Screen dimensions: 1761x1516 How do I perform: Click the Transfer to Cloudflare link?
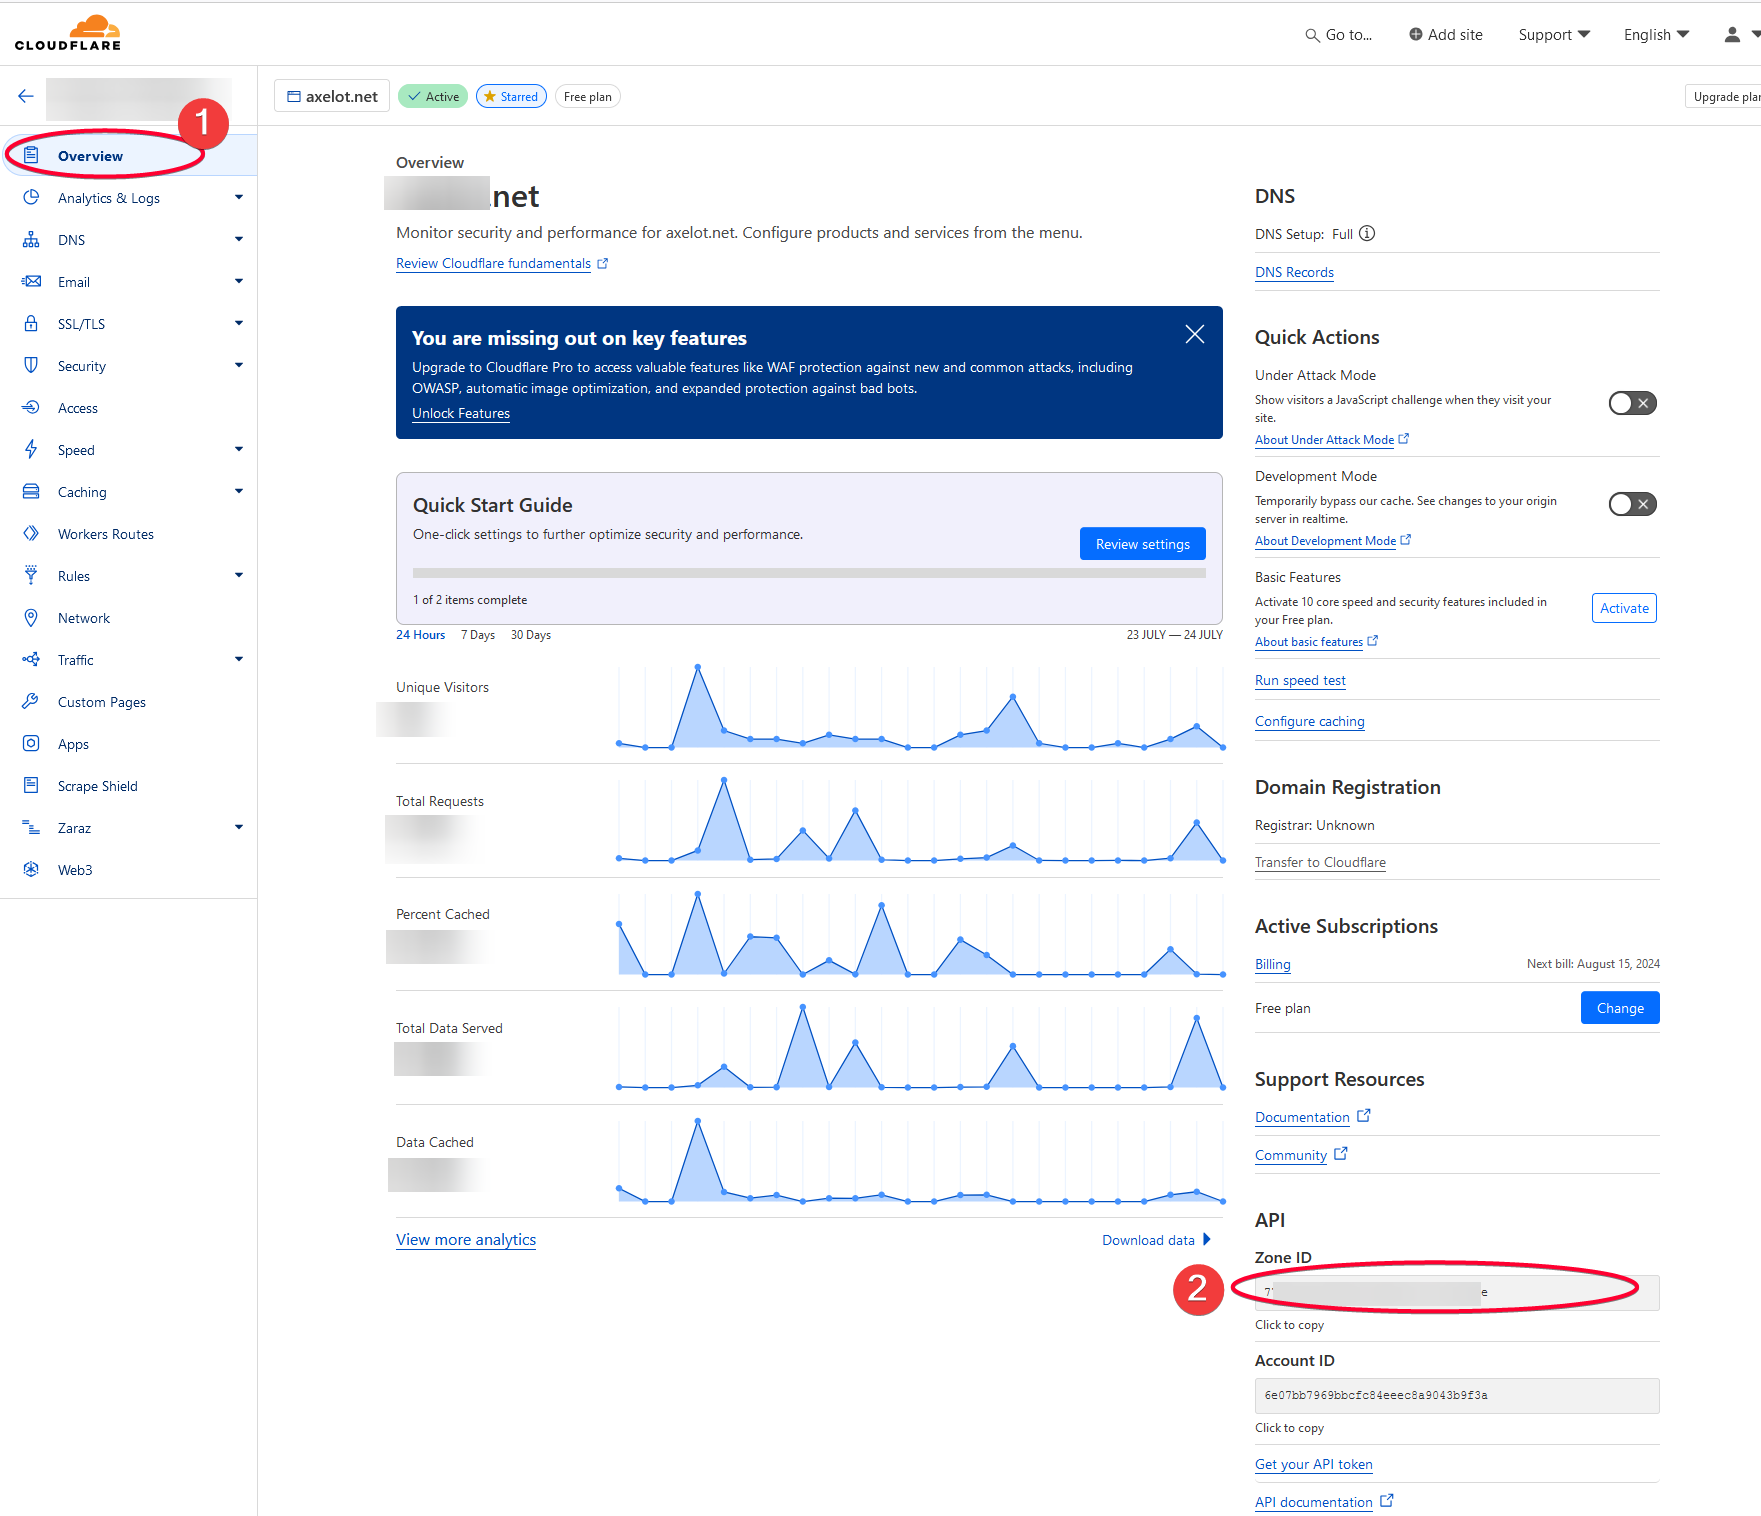point(1320,862)
